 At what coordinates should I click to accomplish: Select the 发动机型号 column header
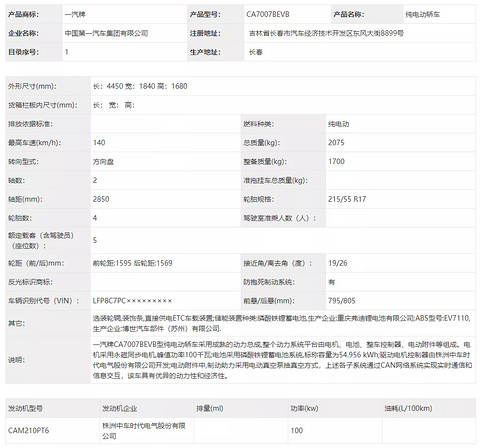(25, 408)
